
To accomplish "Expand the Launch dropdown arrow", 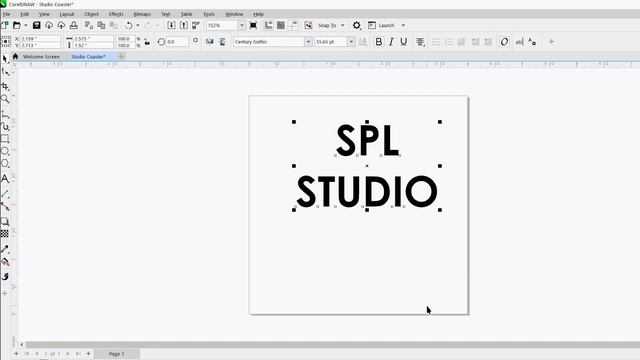I will point(403,25).
